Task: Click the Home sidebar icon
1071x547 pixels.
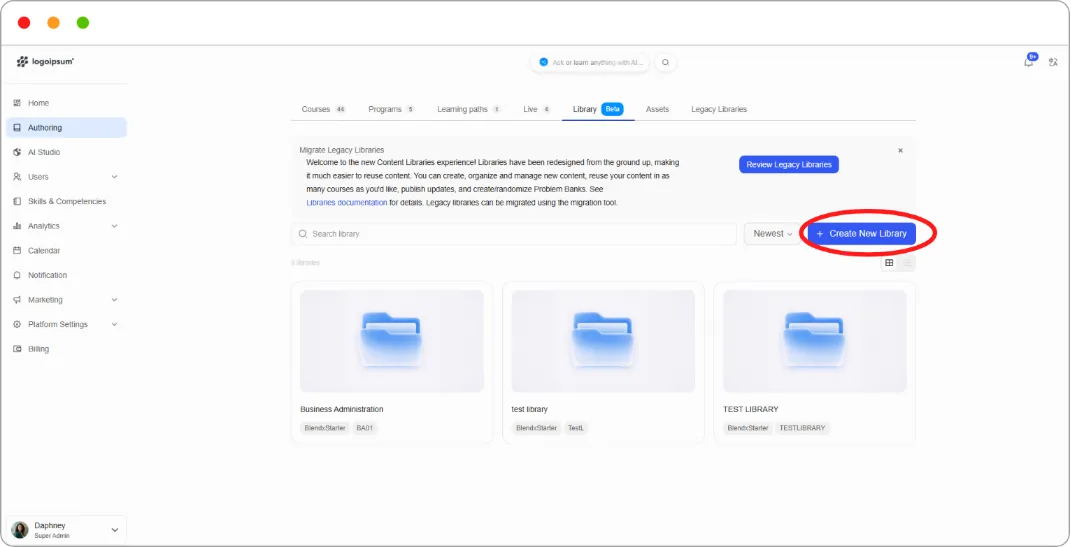Action: pyautogui.click(x=17, y=103)
